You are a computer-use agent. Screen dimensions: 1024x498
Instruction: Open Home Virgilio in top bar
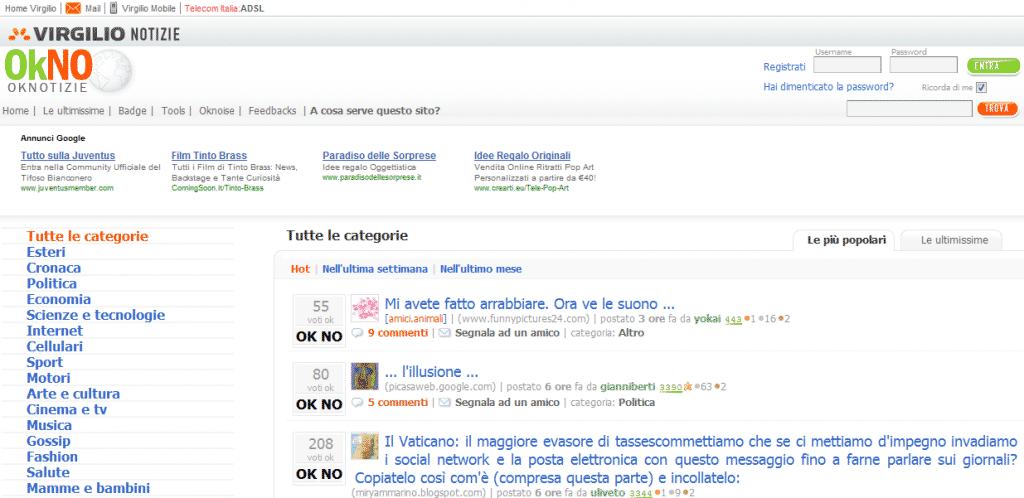tap(30, 8)
